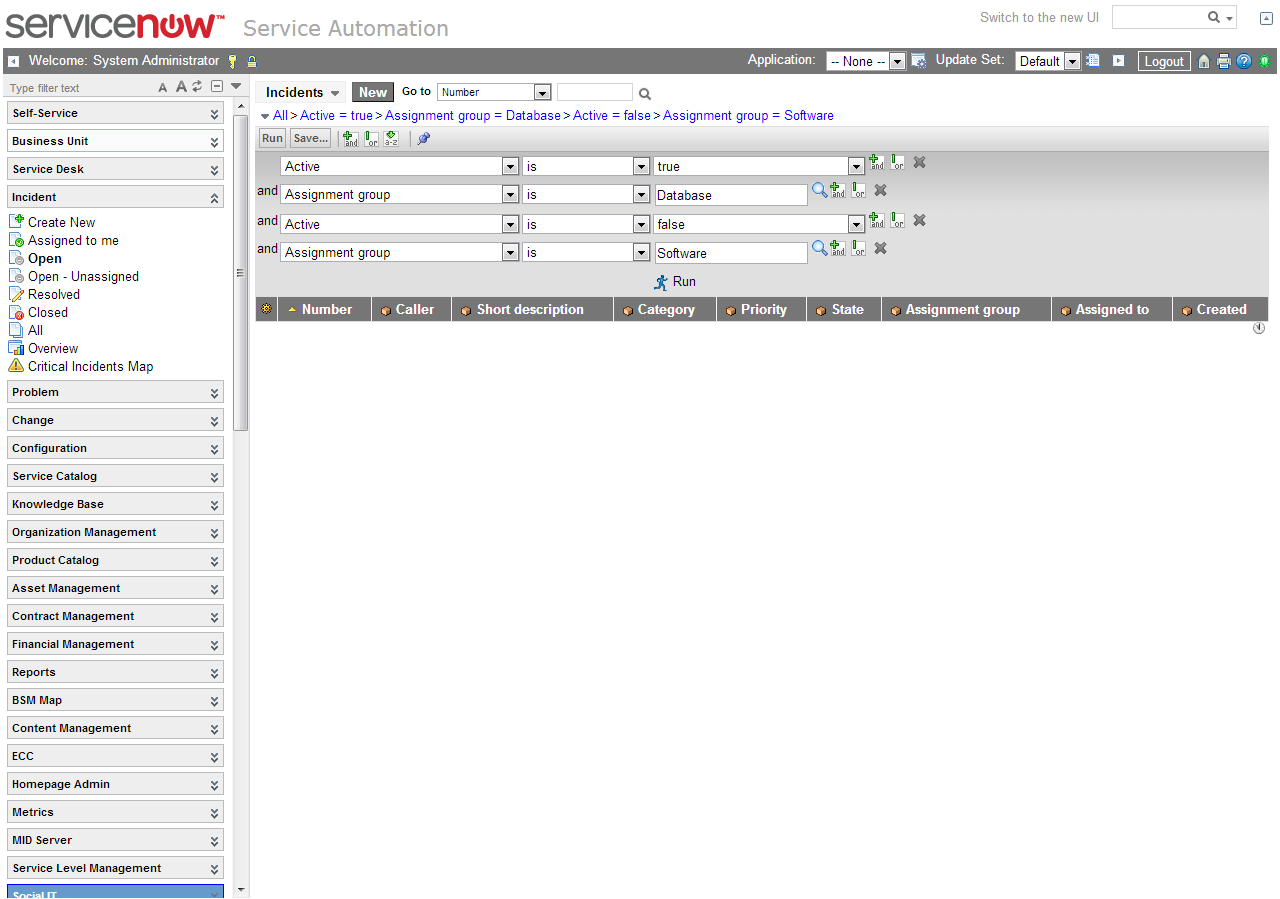Click Switch to the new UI link

(1039, 17)
